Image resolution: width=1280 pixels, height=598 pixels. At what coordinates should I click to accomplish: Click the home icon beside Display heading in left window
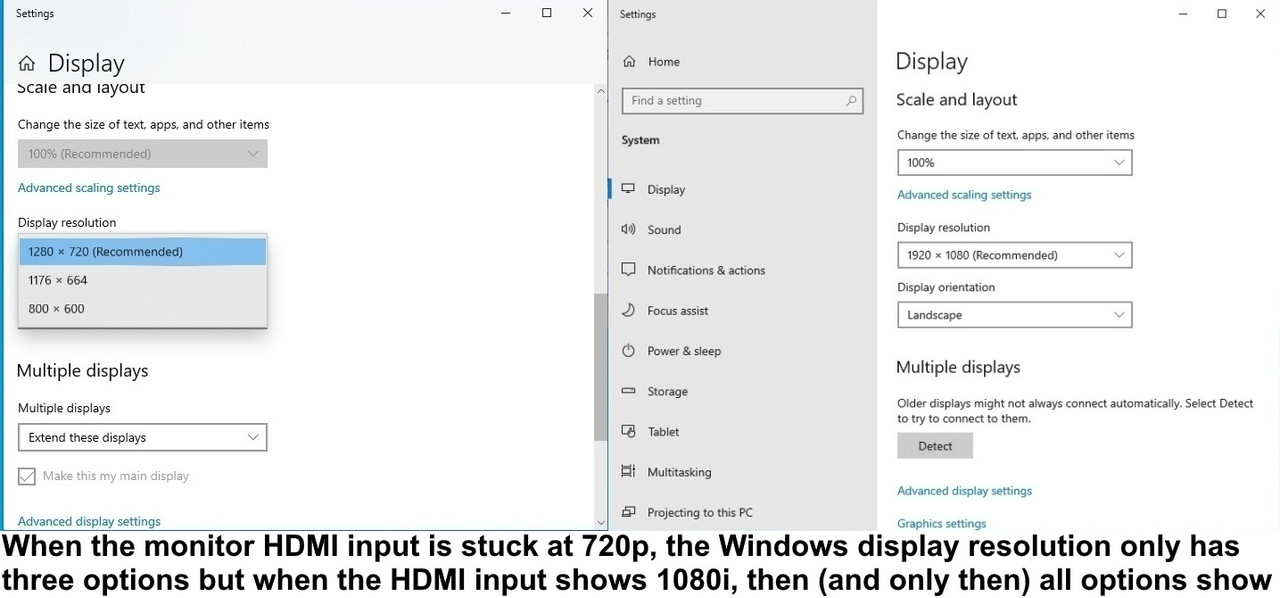point(27,64)
